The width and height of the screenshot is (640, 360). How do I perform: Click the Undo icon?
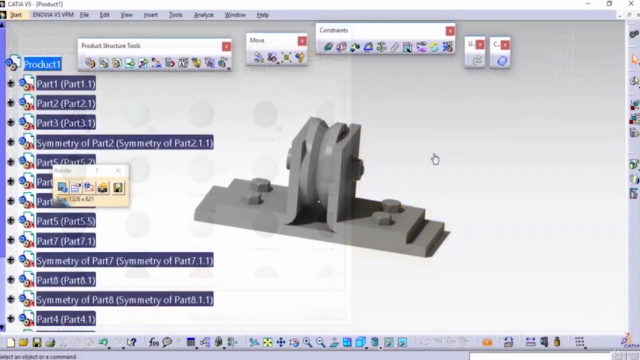pyautogui.click(x=103, y=342)
